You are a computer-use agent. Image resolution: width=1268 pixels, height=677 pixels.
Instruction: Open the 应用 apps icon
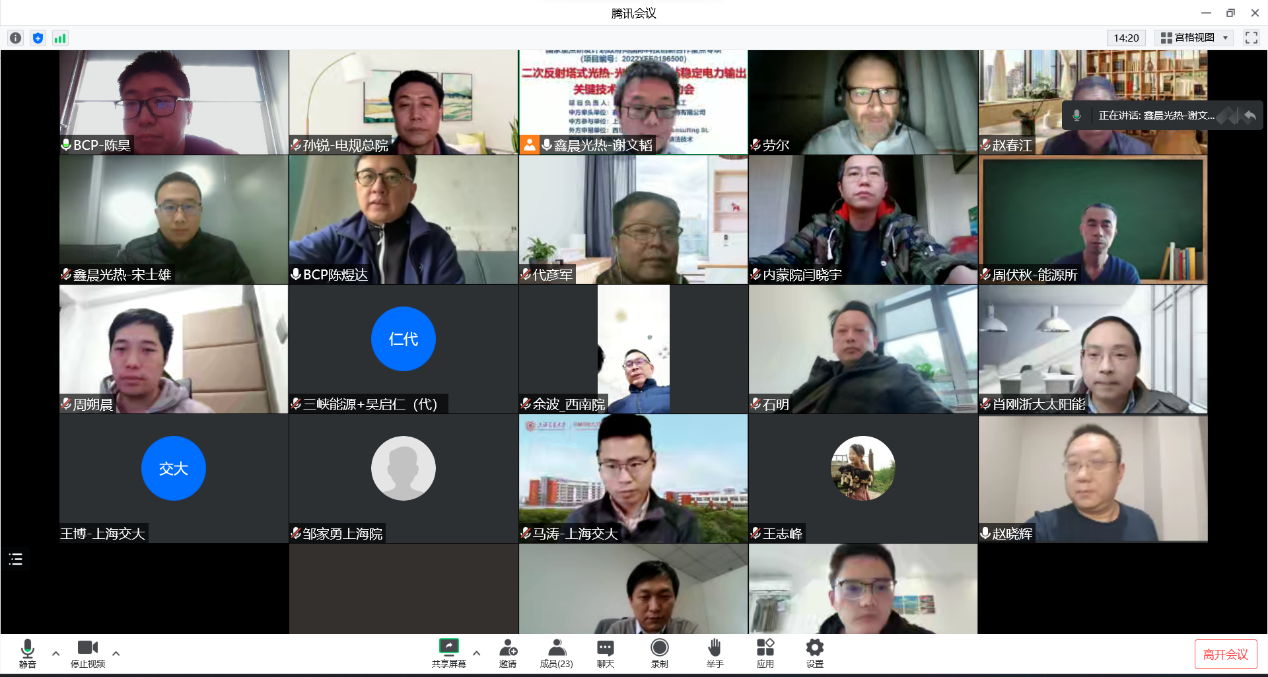(x=765, y=654)
